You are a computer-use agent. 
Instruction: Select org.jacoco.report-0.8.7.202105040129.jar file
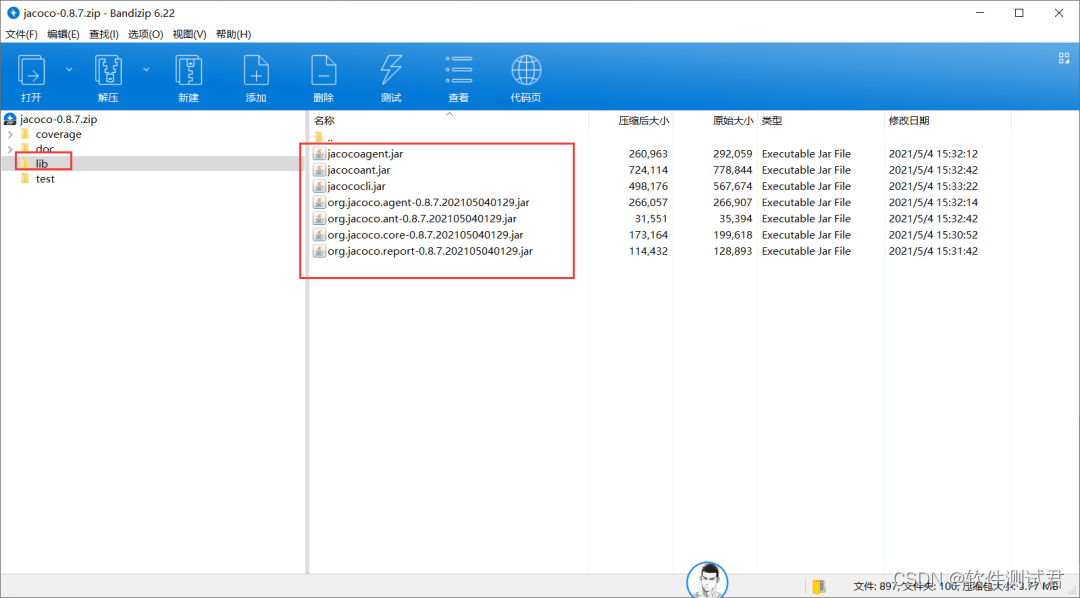tap(430, 251)
